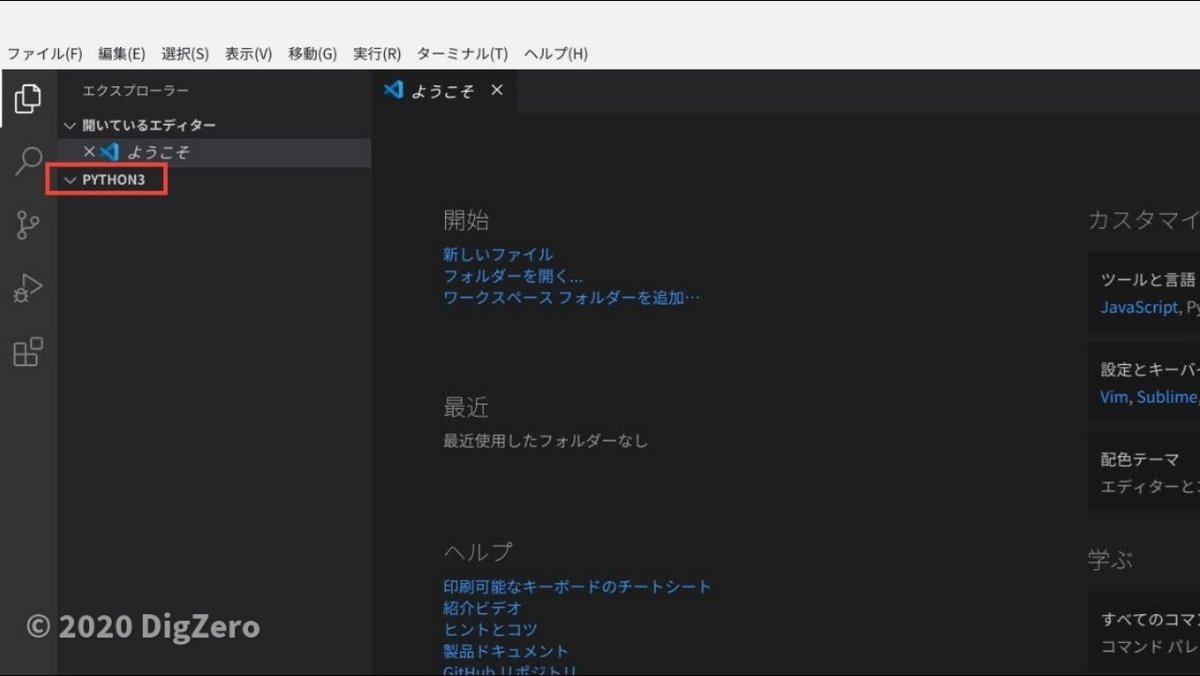This screenshot has height=676, width=1200.
Task: Click the VS Code logo on the Welcome tab
Action: (393, 90)
